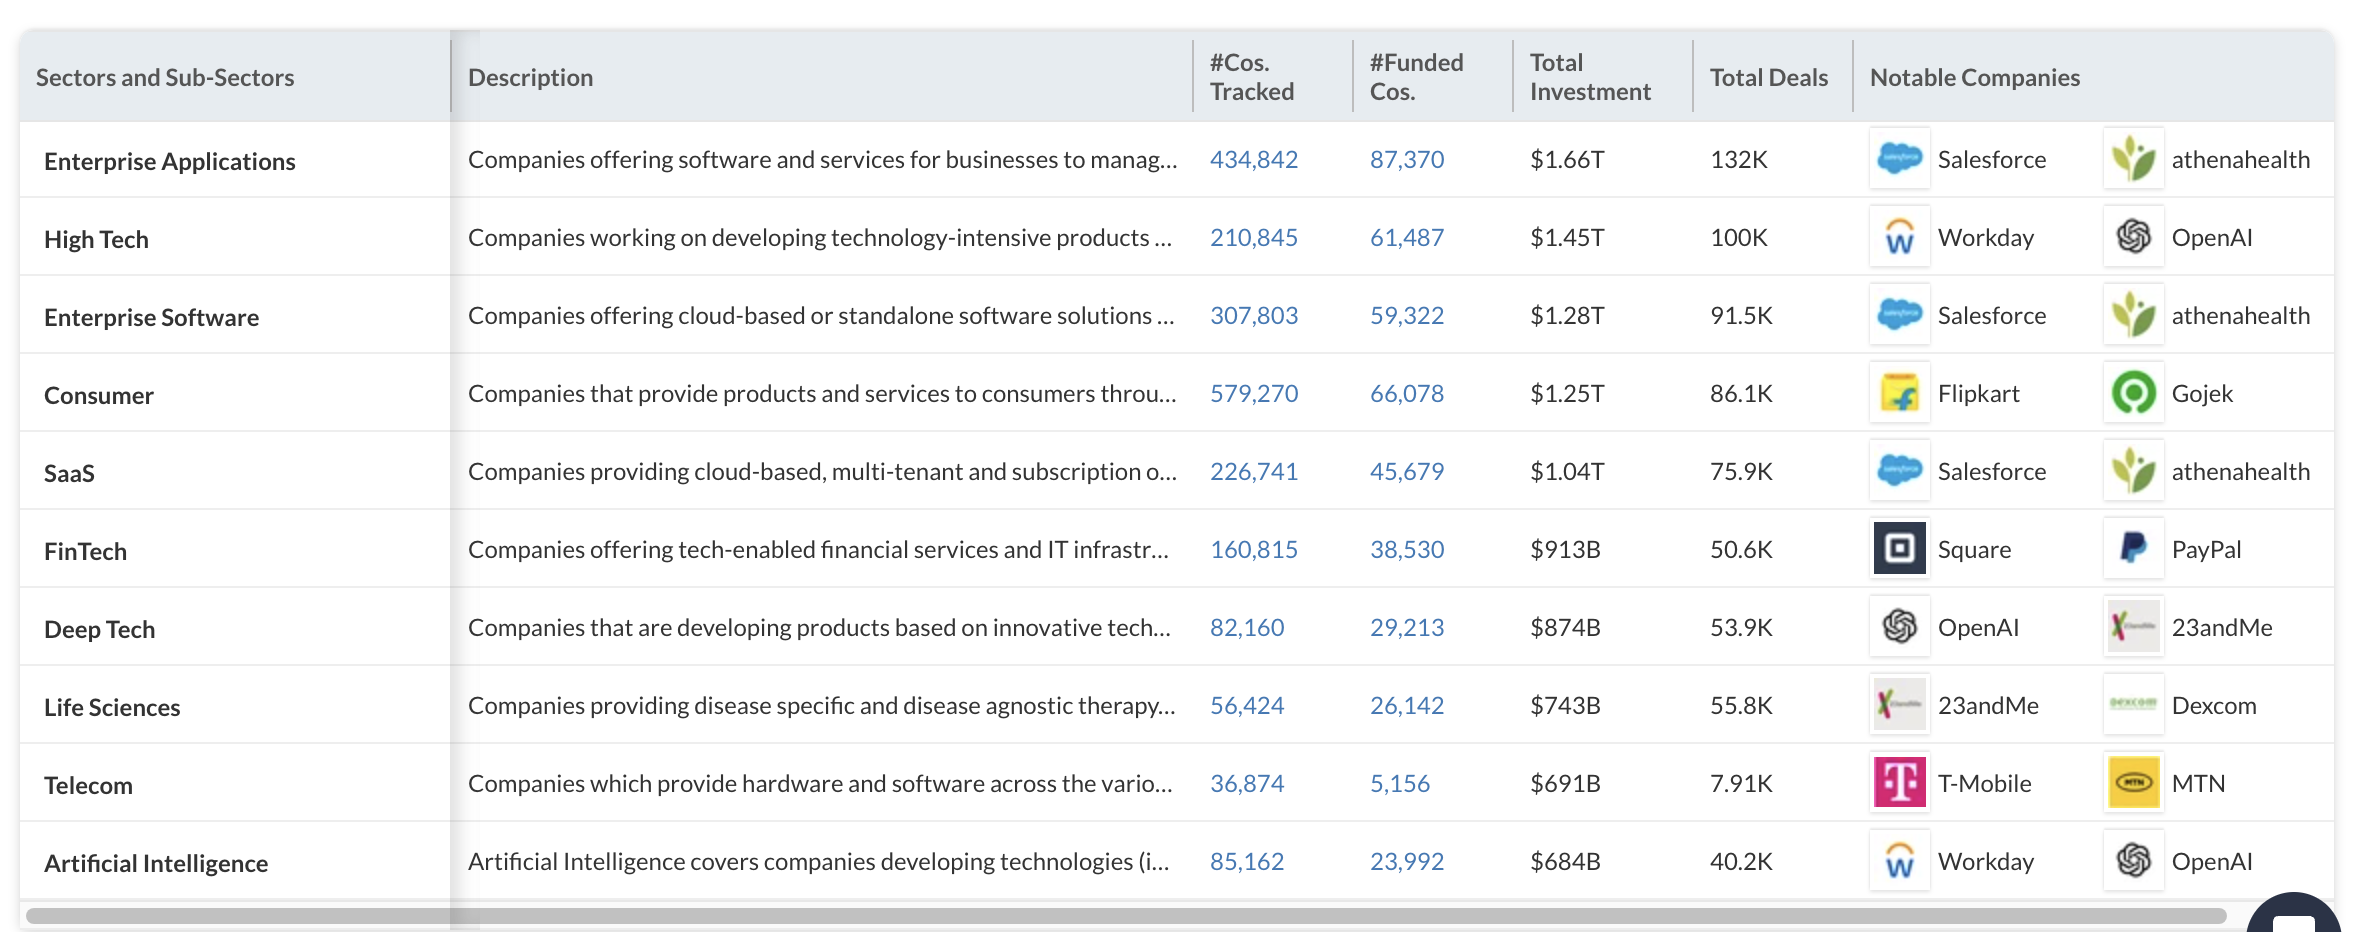Viewport: 2354px width, 932px height.
Task: Click the Square logo icon
Action: pyautogui.click(x=1899, y=549)
